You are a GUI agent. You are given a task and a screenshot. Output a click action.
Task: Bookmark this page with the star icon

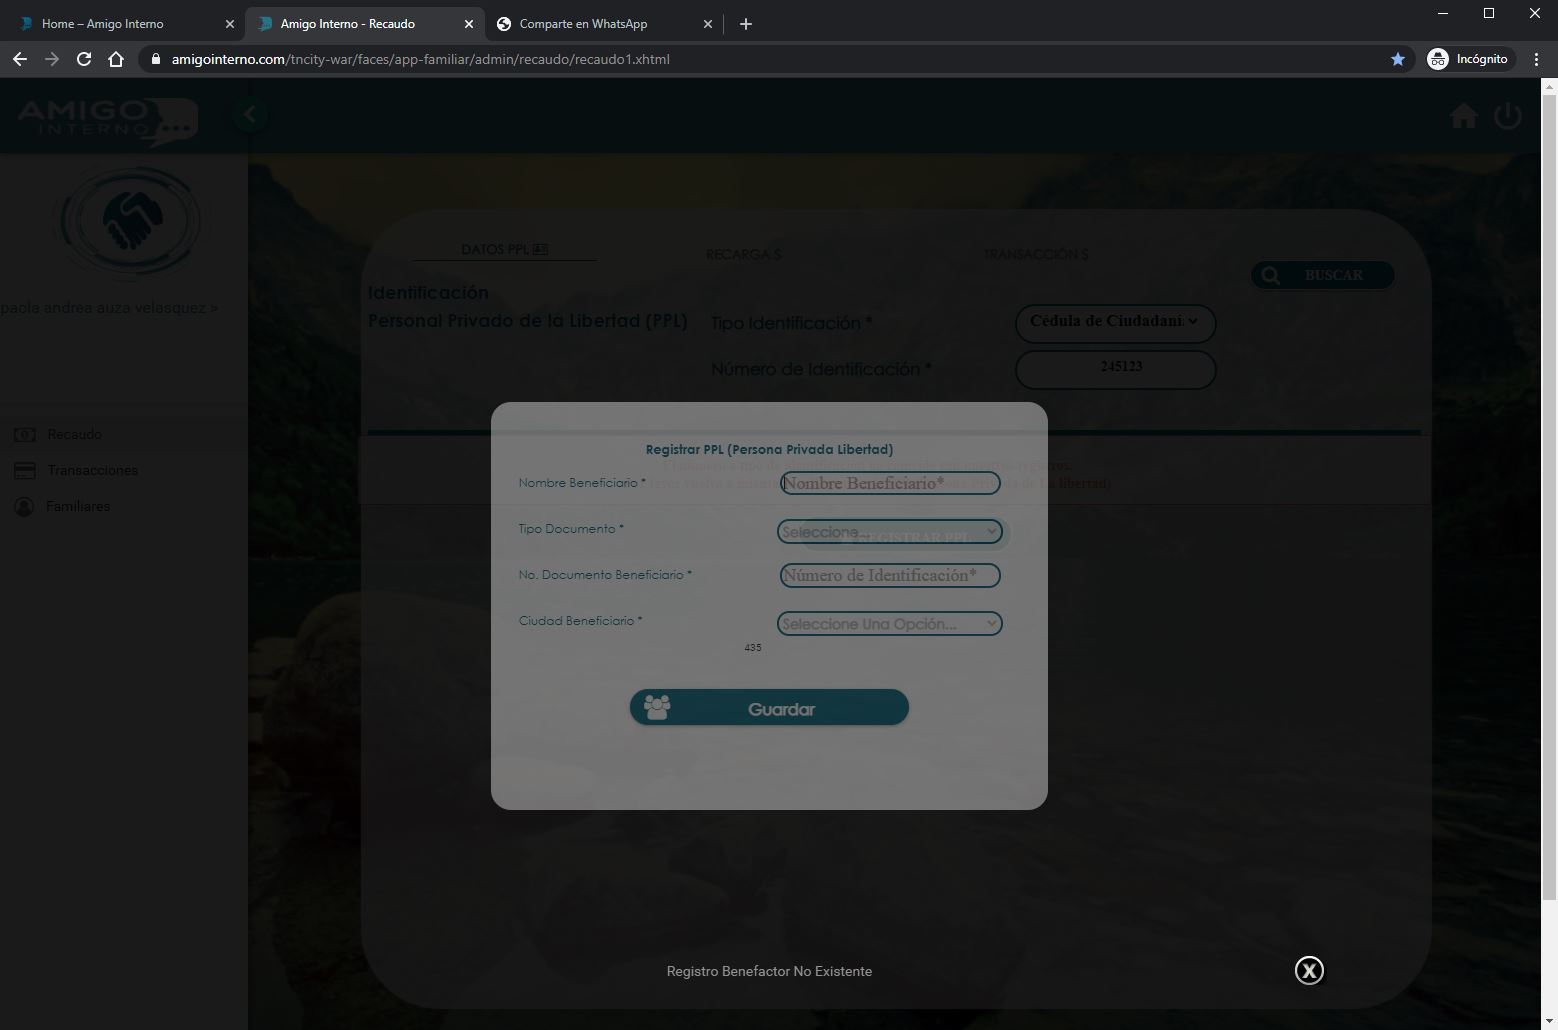[1398, 59]
